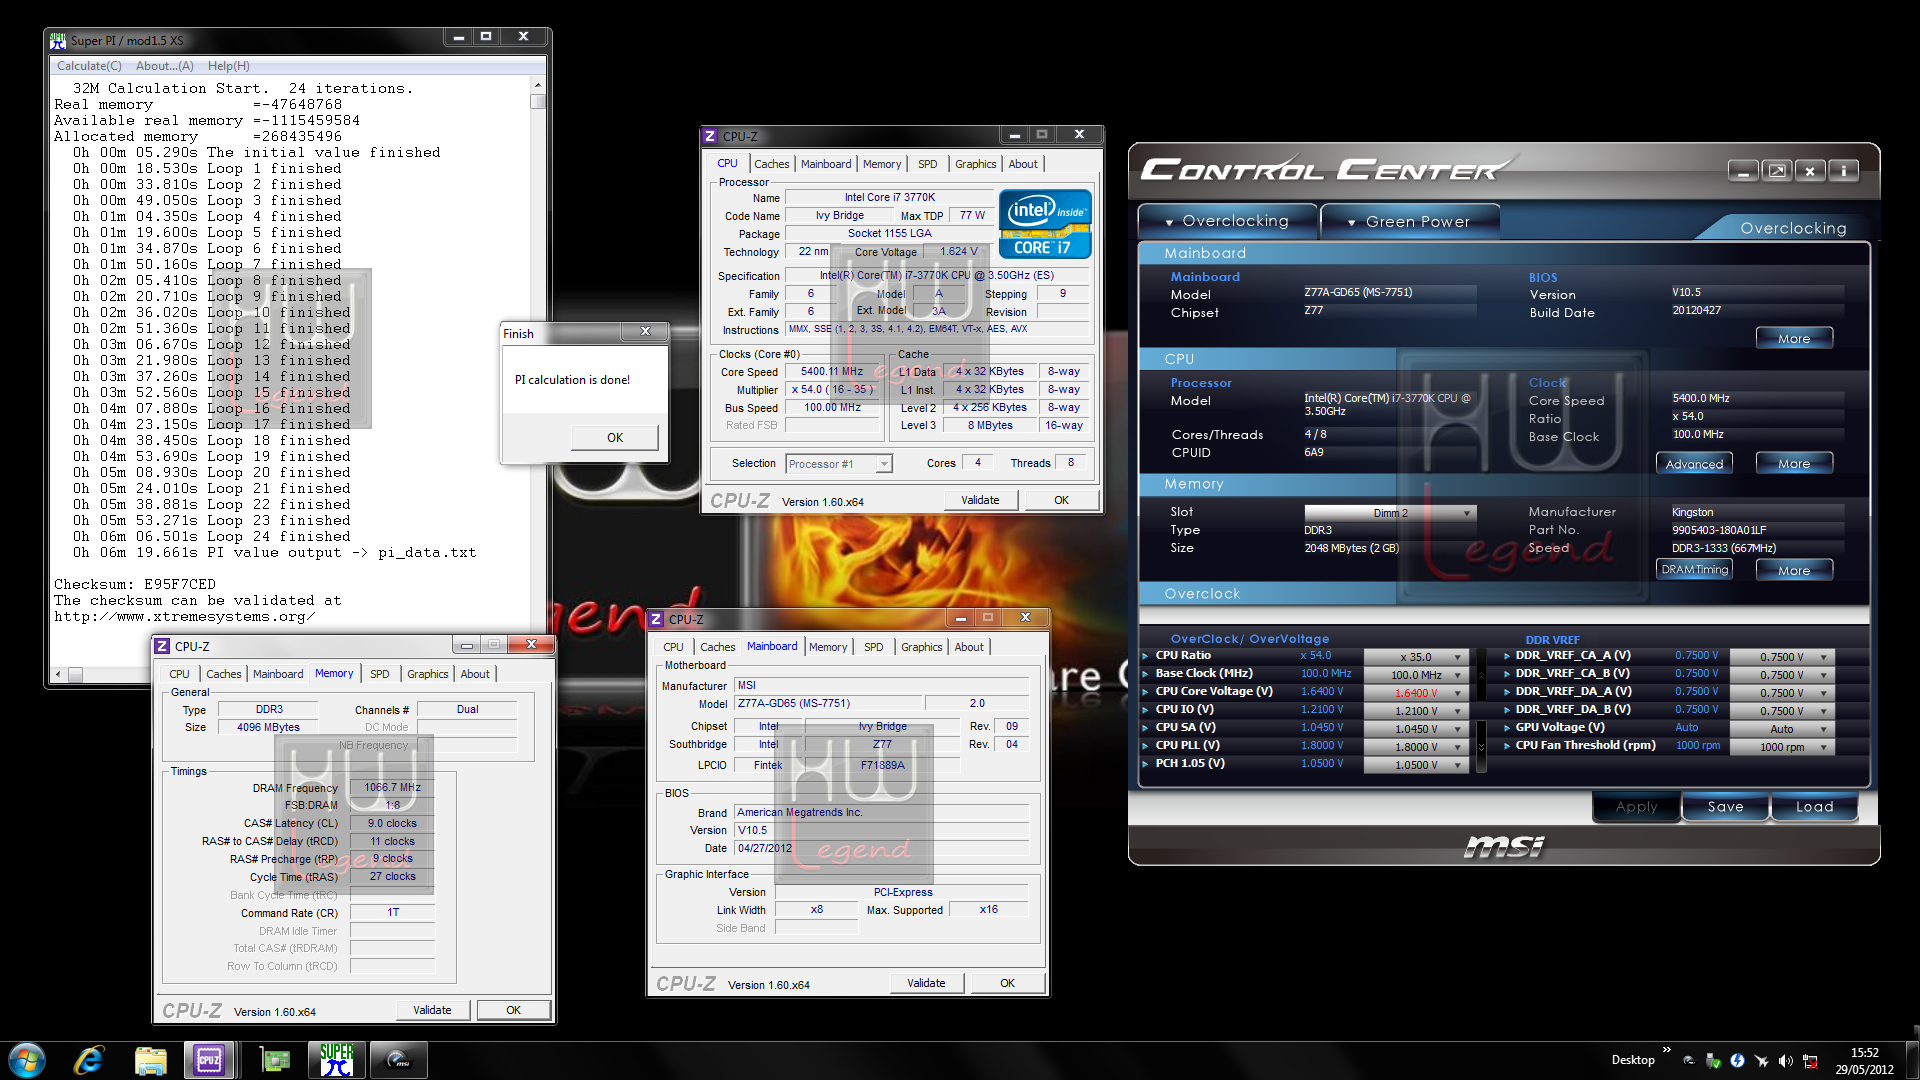Click OK in the Finish dialog
This screenshot has height=1080, width=1920.
tap(615, 438)
